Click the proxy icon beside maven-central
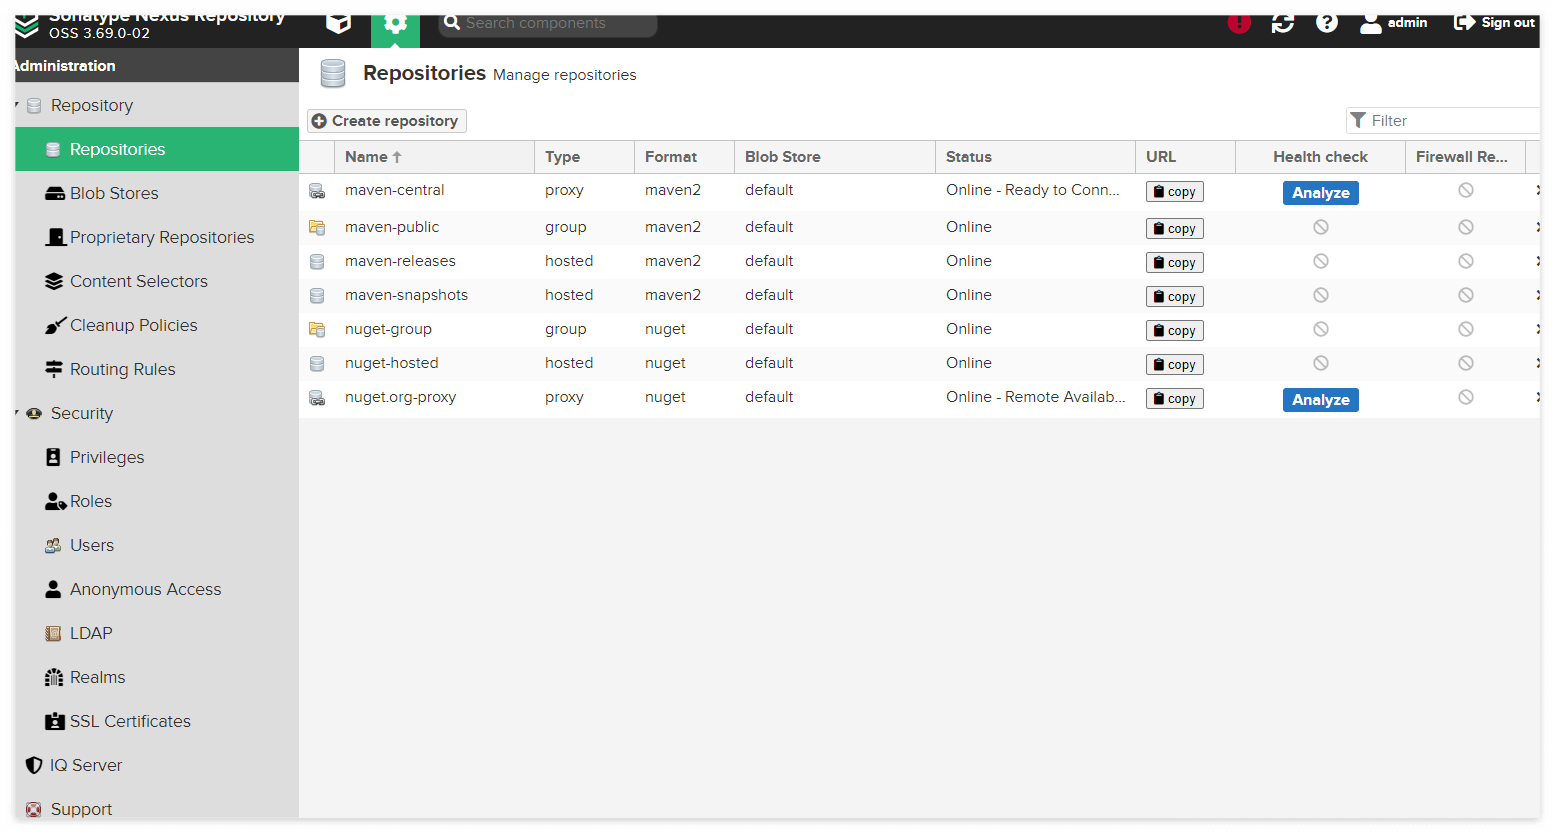This screenshot has width=1555, height=833. 317,191
